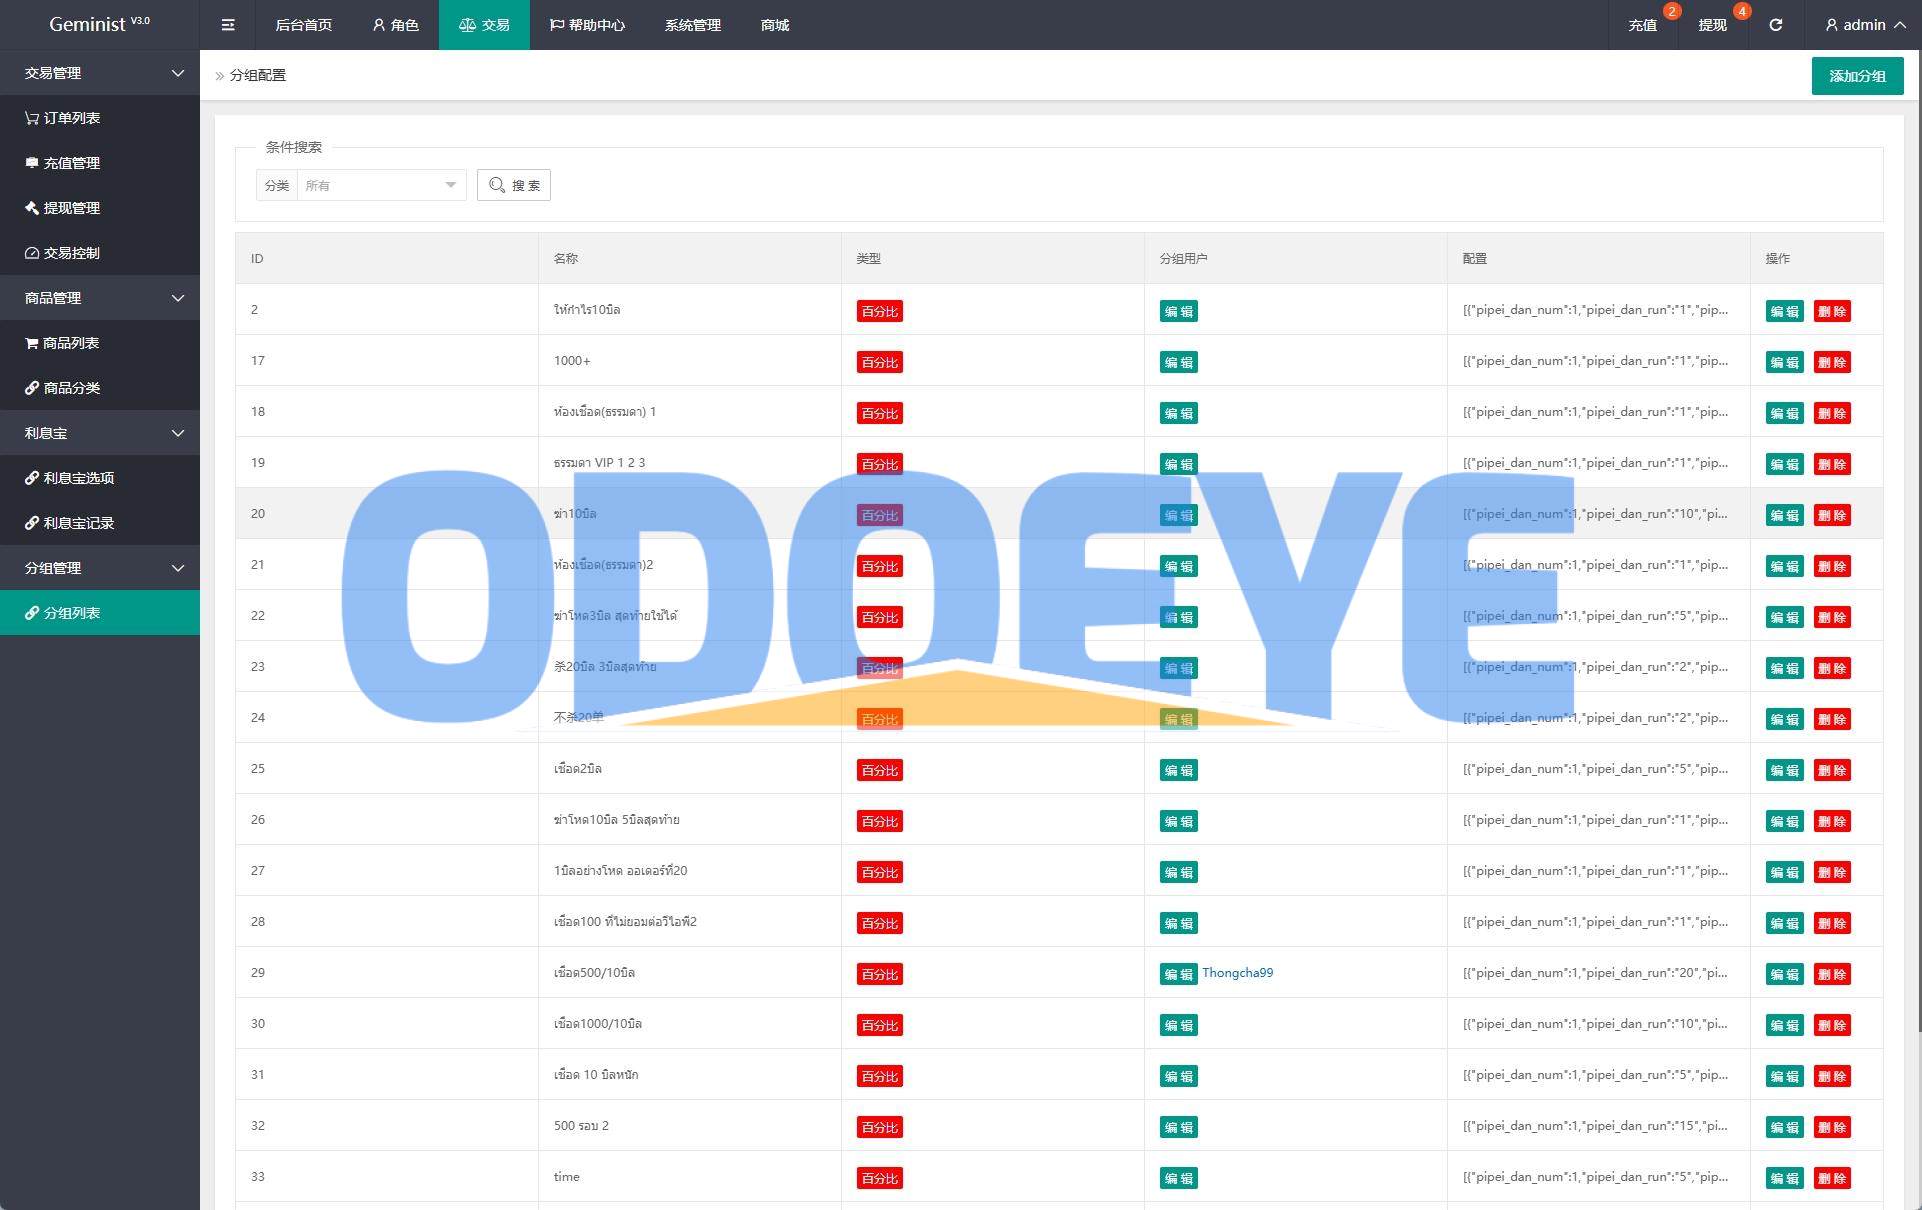This screenshot has height=1210, width=1922.
Task: Open 充值管理 sidebar item
Action: click(x=70, y=163)
